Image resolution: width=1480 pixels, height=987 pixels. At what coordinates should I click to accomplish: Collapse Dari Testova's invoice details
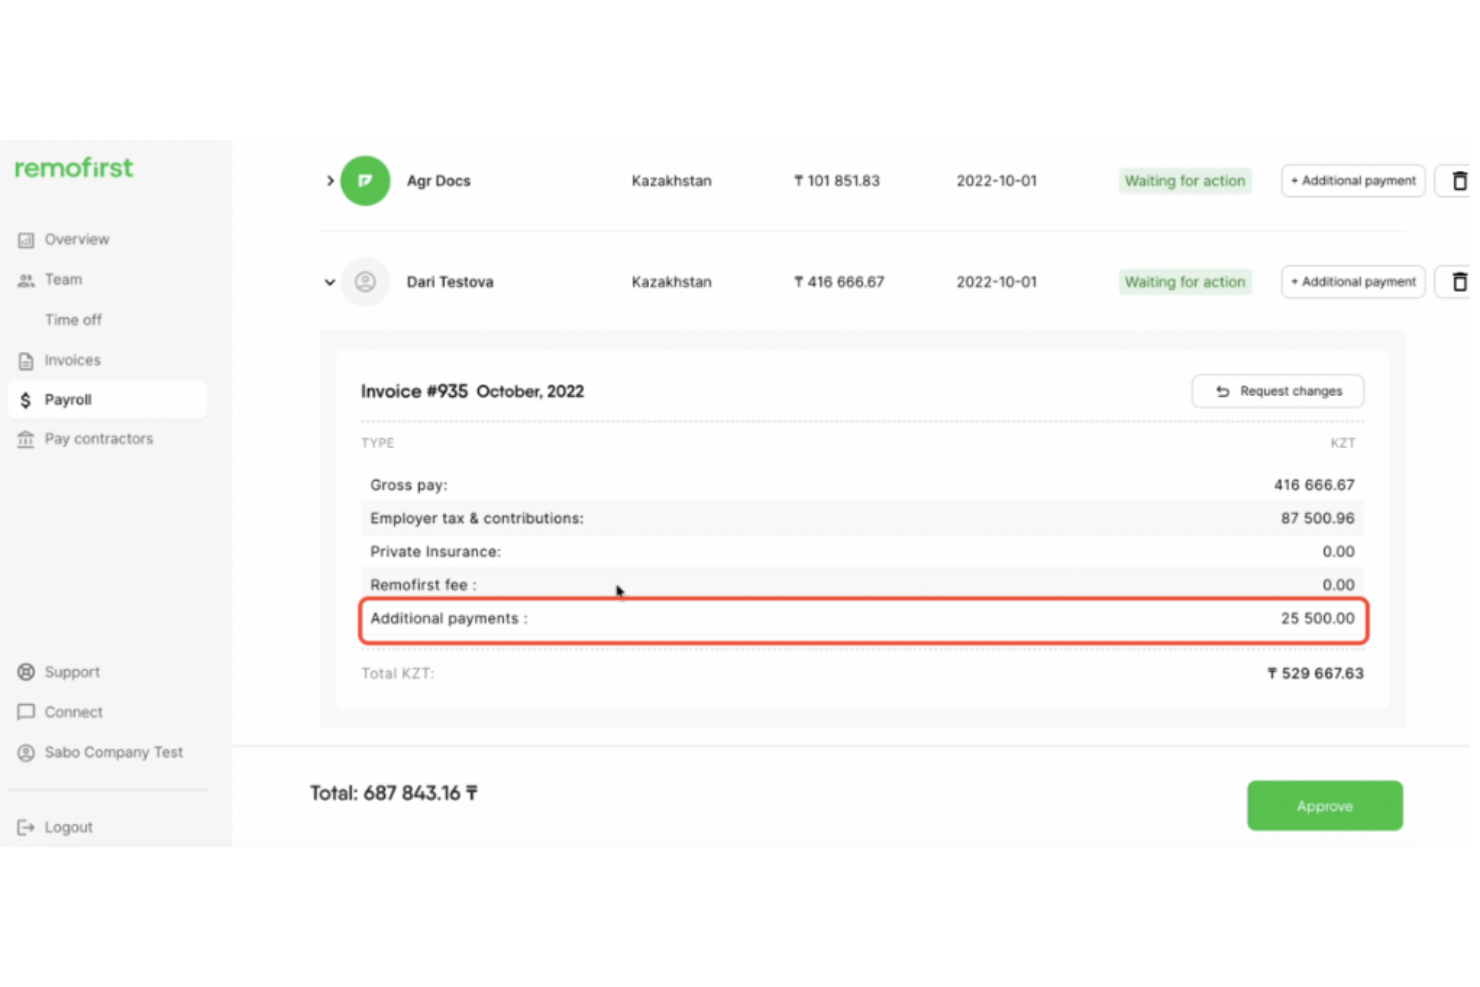[x=330, y=281]
